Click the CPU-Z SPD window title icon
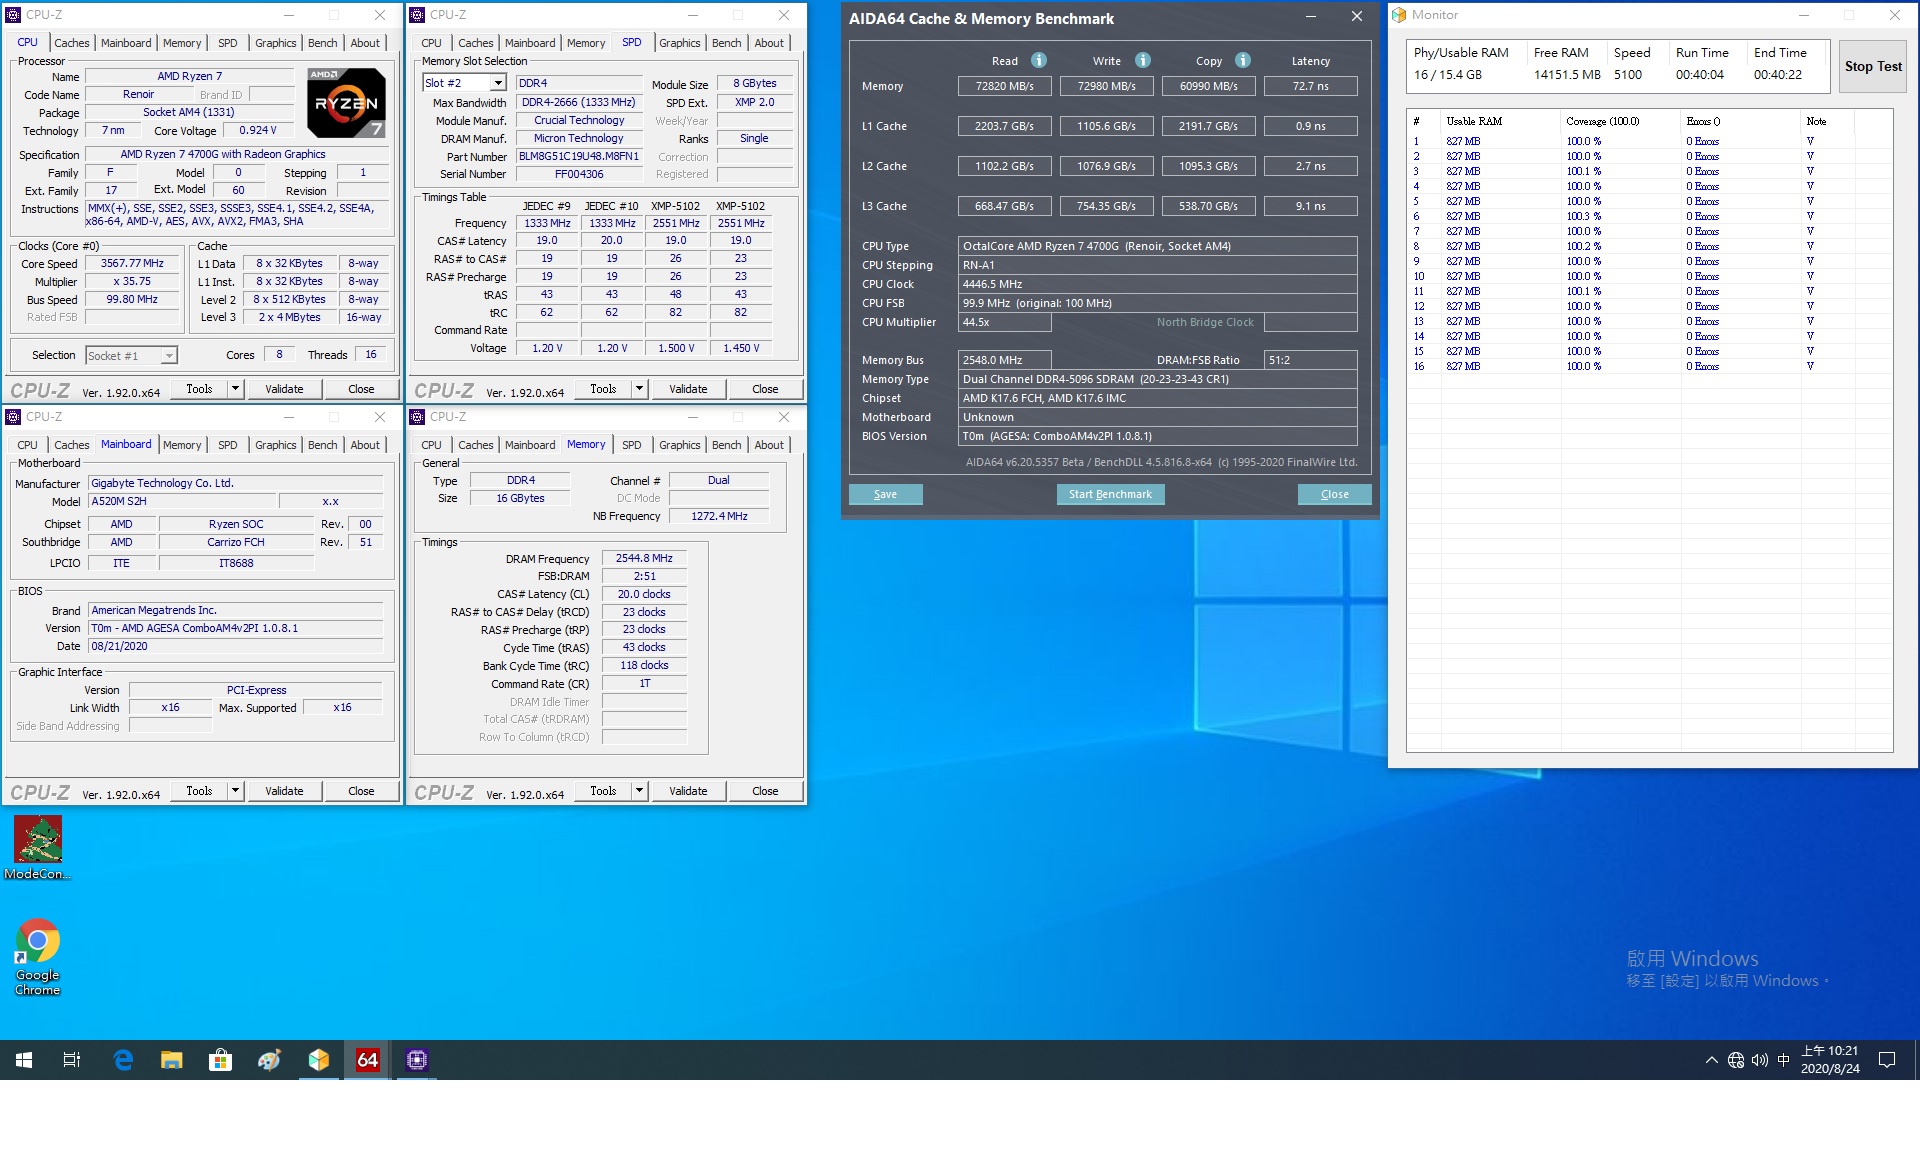Image resolution: width=1920 pixels, height=1170 pixels. (x=418, y=15)
